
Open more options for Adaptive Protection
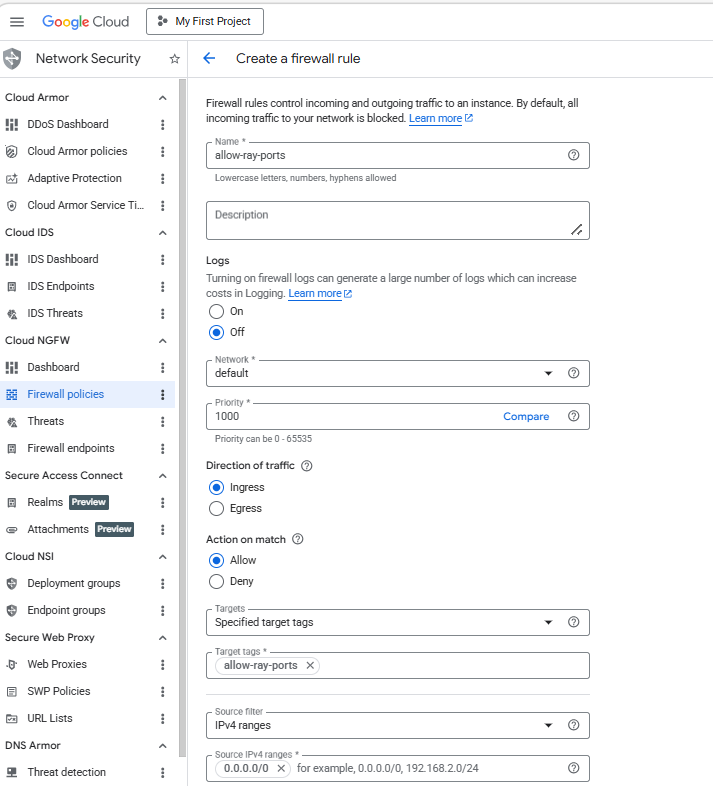point(162,178)
